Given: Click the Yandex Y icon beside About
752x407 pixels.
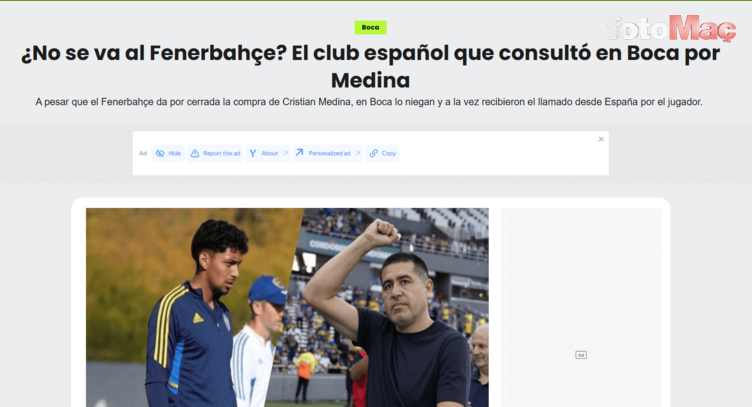Looking at the screenshot, I should pos(253,153).
